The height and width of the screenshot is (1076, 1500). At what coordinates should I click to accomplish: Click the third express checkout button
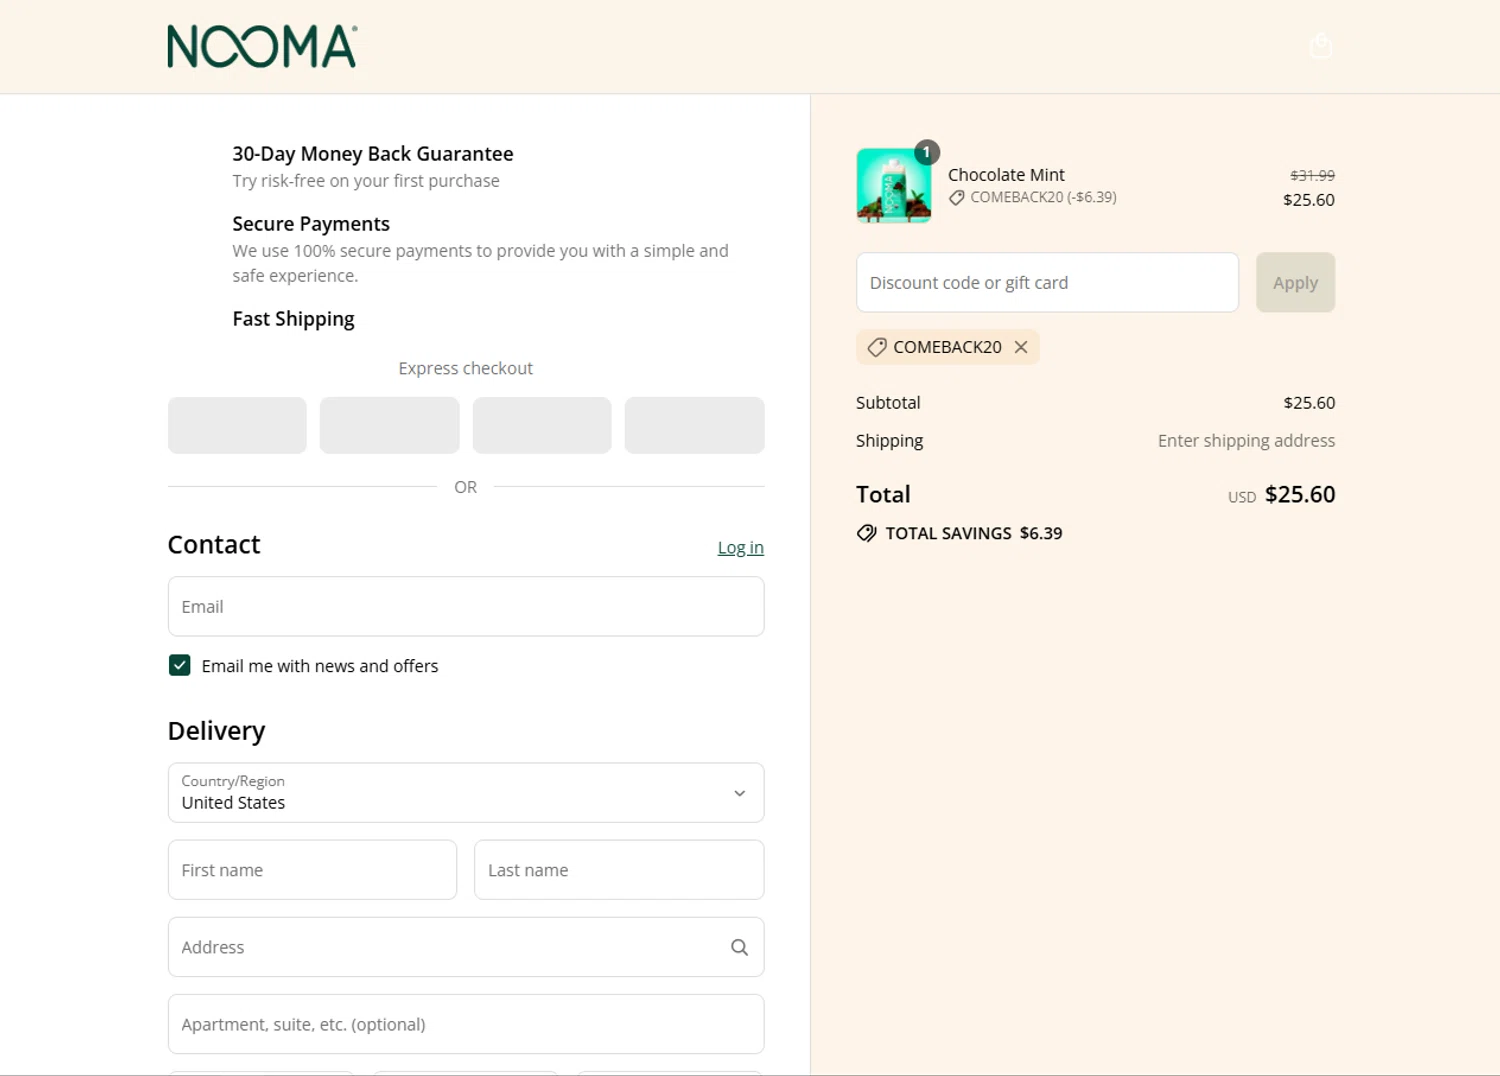(542, 425)
